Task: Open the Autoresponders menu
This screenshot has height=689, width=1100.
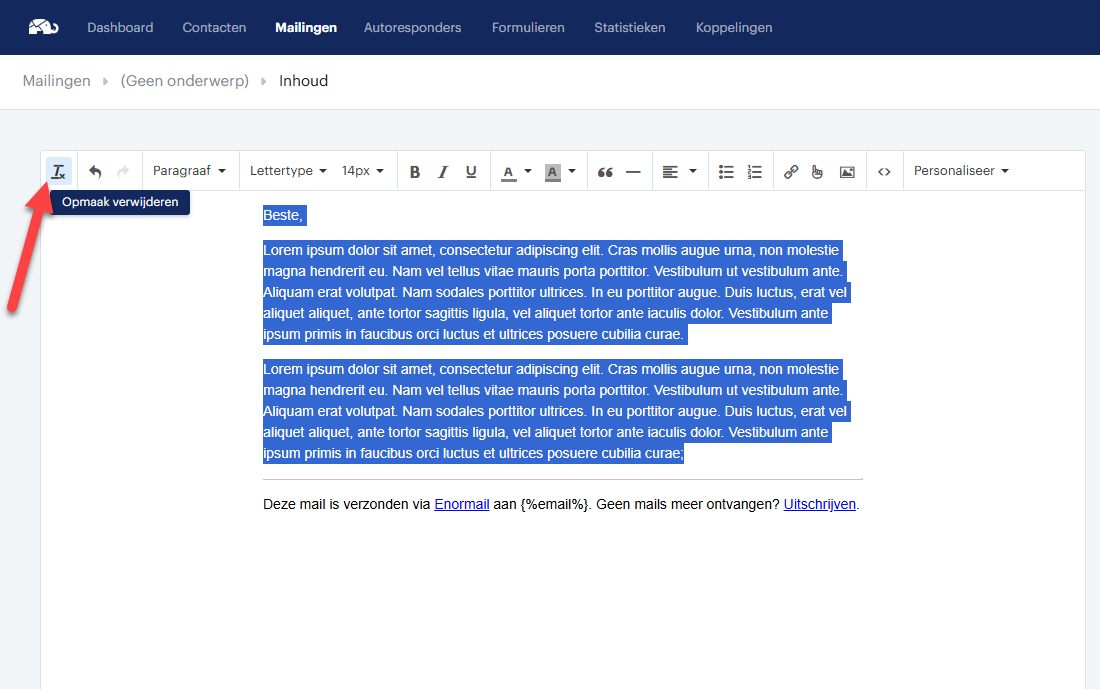Action: coord(412,27)
